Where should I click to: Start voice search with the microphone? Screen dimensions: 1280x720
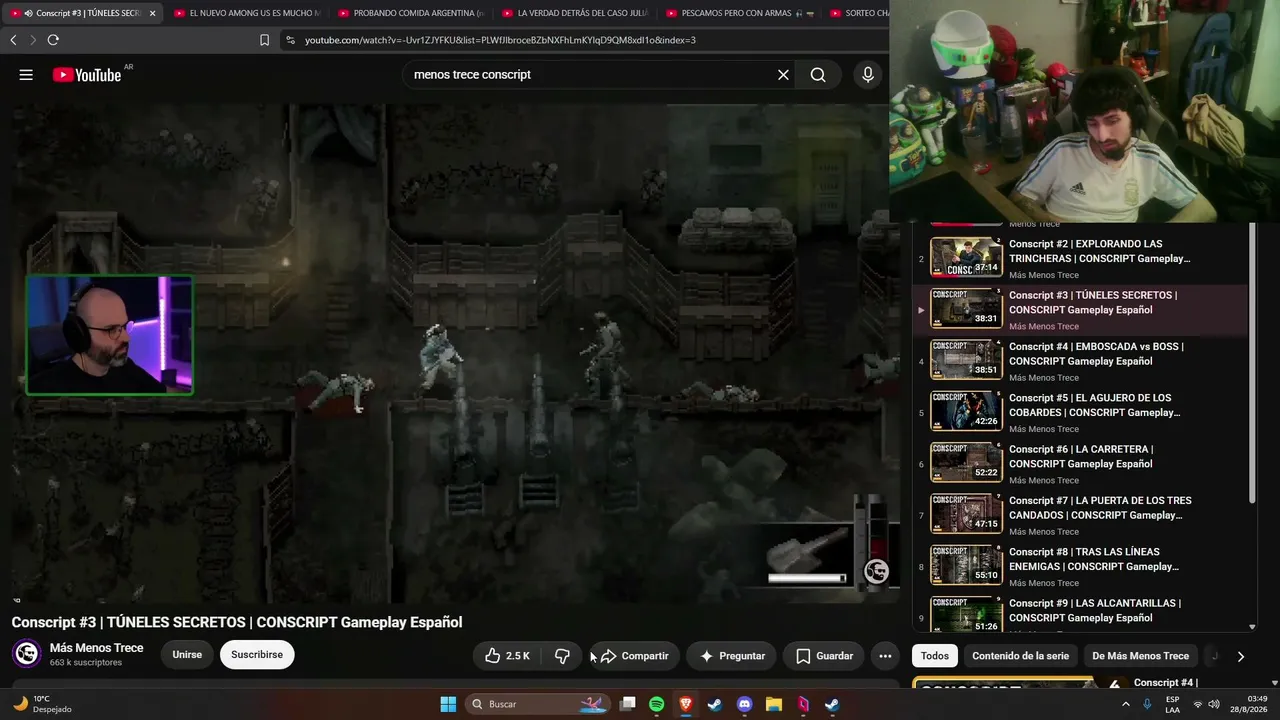(868, 75)
